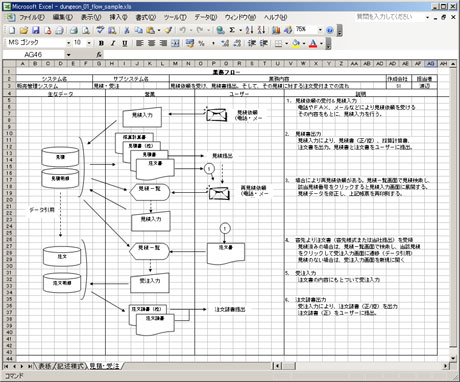Click the Undo arrow icon

pyautogui.click(x=183, y=30)
